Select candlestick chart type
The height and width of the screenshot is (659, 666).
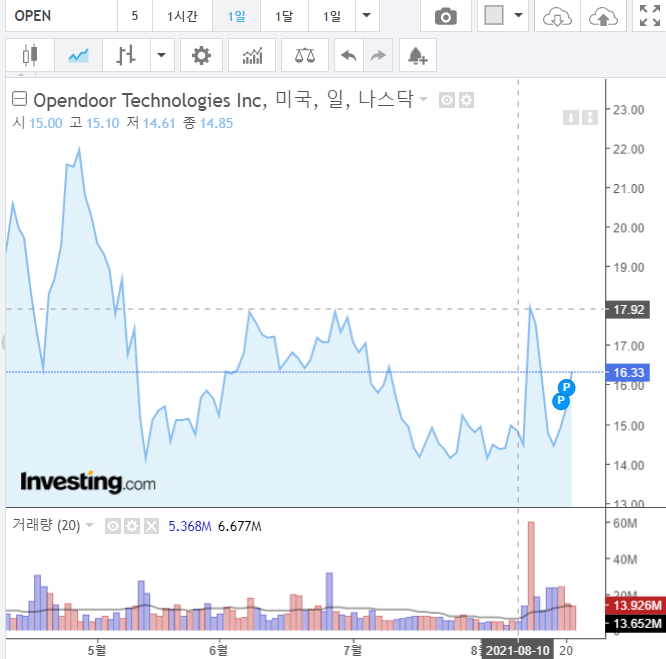[x=30, y=55]
